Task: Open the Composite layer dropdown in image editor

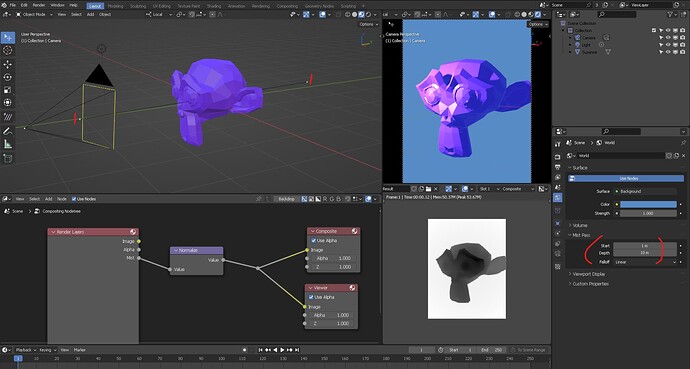Action: pos(518,189)
